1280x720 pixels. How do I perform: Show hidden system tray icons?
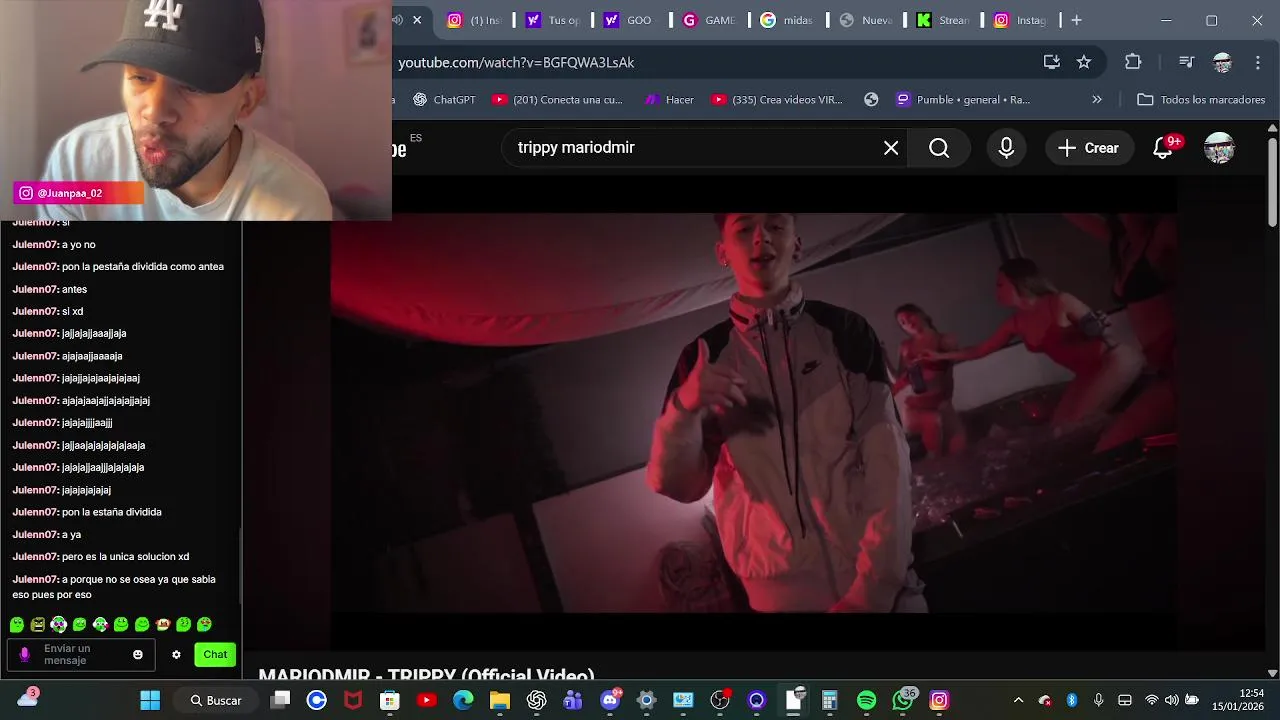pos(1018,700)
